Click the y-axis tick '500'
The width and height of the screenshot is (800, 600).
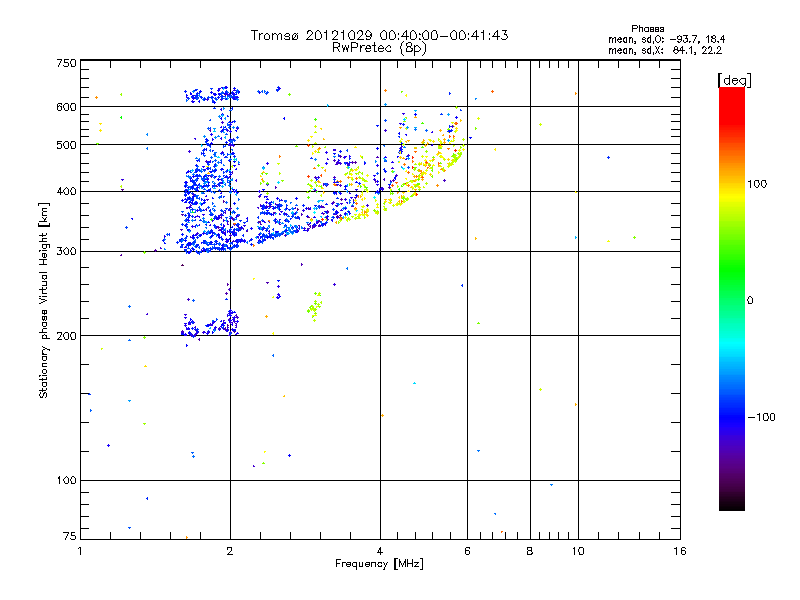[x=66, y=145]
